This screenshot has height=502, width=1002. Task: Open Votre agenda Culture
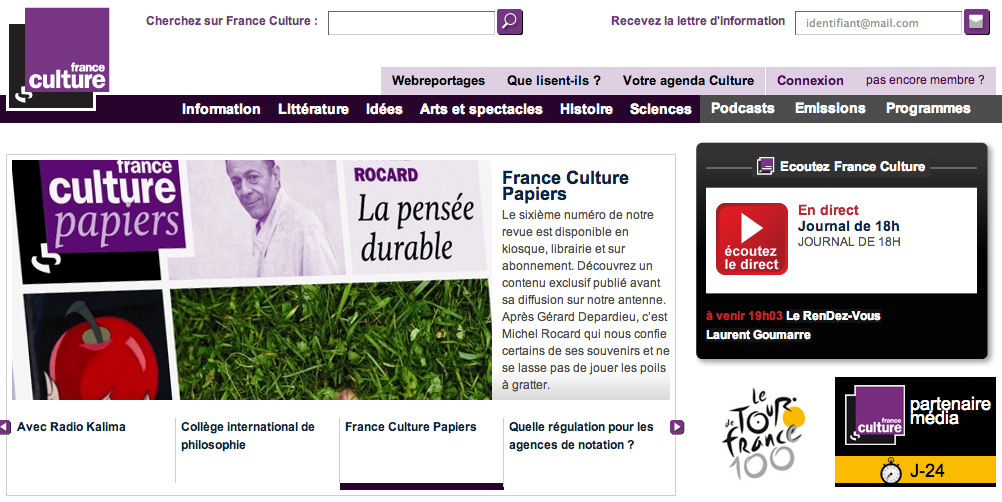(x=688, y=80)
